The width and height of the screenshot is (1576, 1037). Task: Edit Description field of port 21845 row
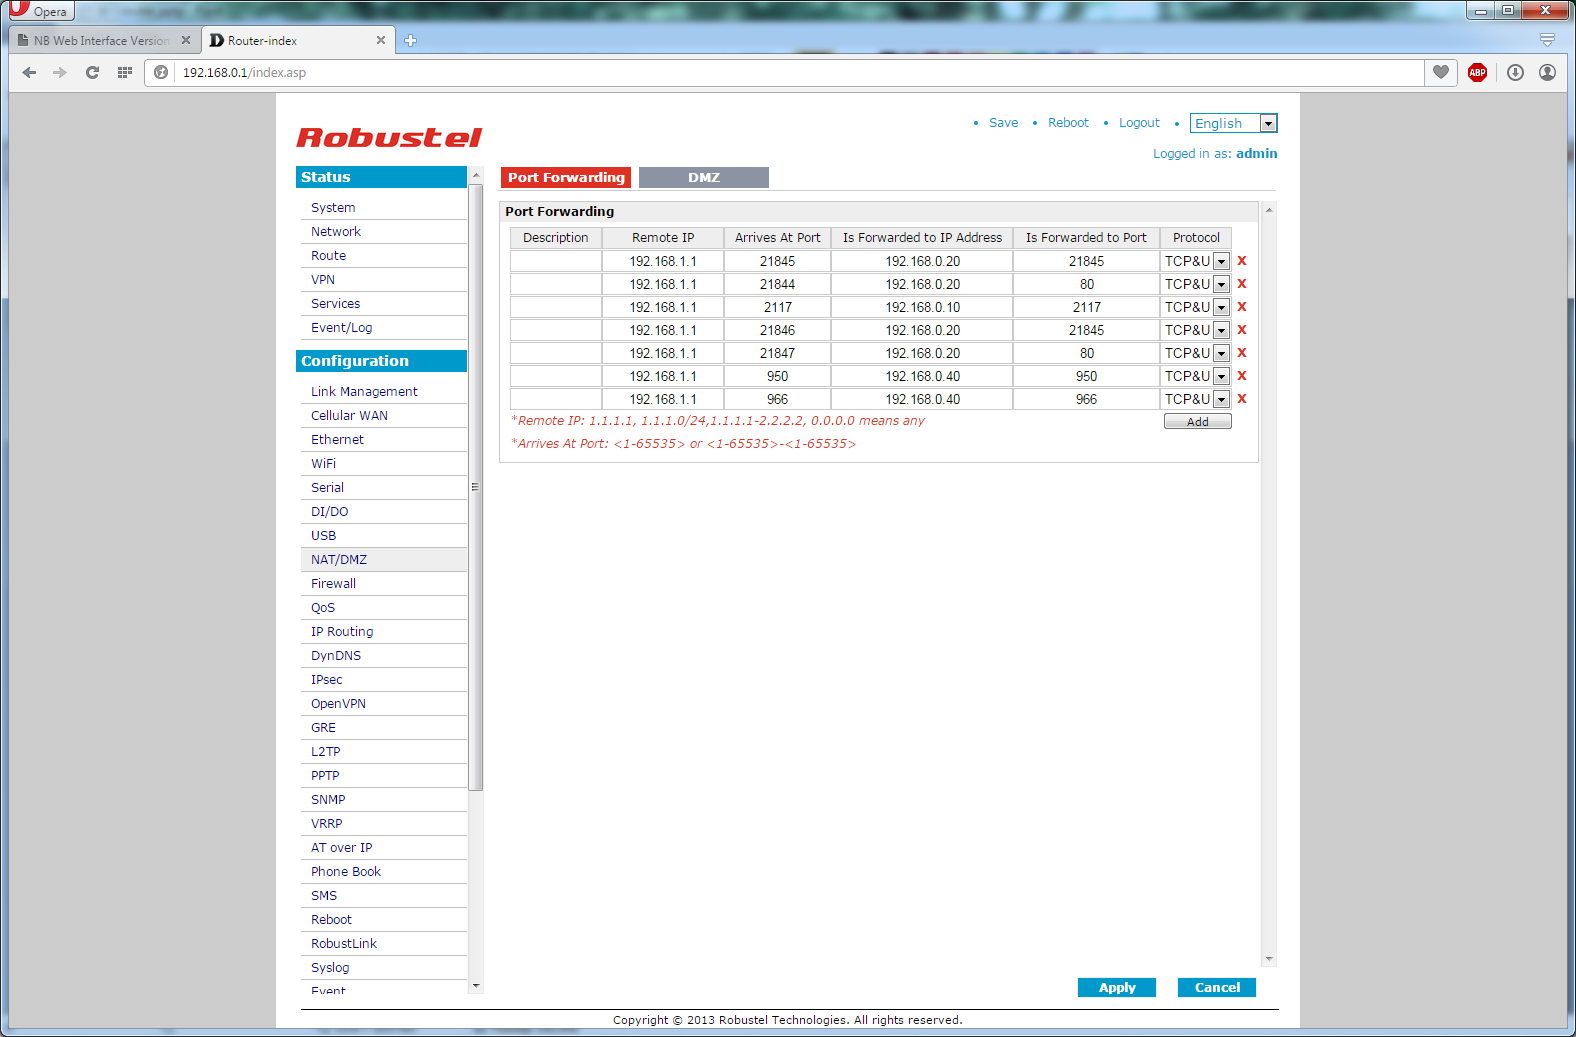[x=556, y=261]
